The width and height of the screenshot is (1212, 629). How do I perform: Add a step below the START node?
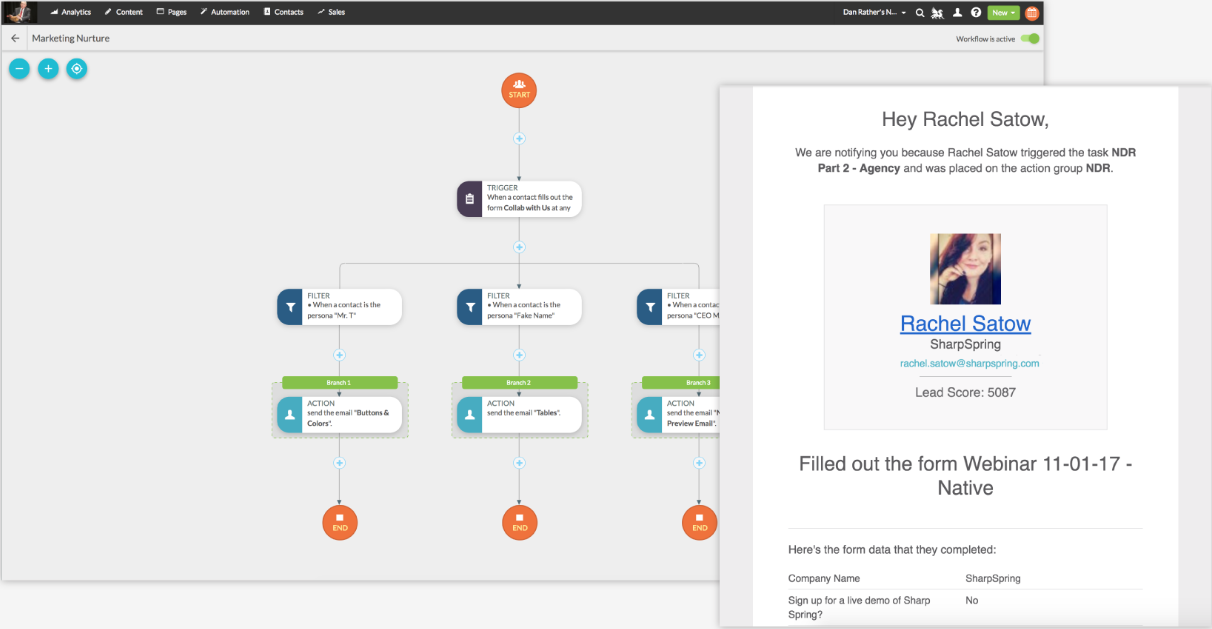pyautogui.click(x=519, y=139)
